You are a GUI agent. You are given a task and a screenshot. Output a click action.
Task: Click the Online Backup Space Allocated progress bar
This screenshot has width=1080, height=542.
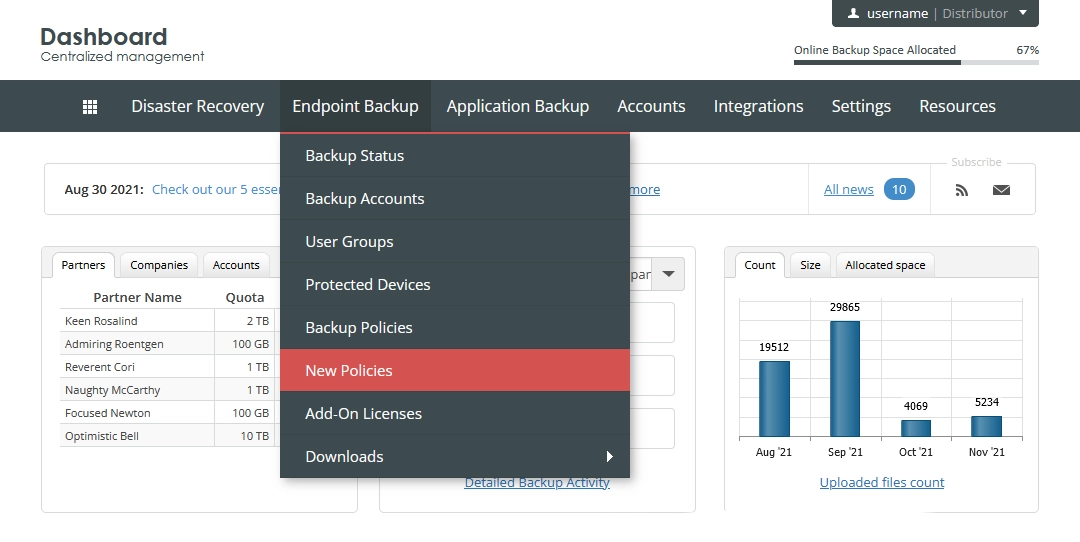pos(916,63)
